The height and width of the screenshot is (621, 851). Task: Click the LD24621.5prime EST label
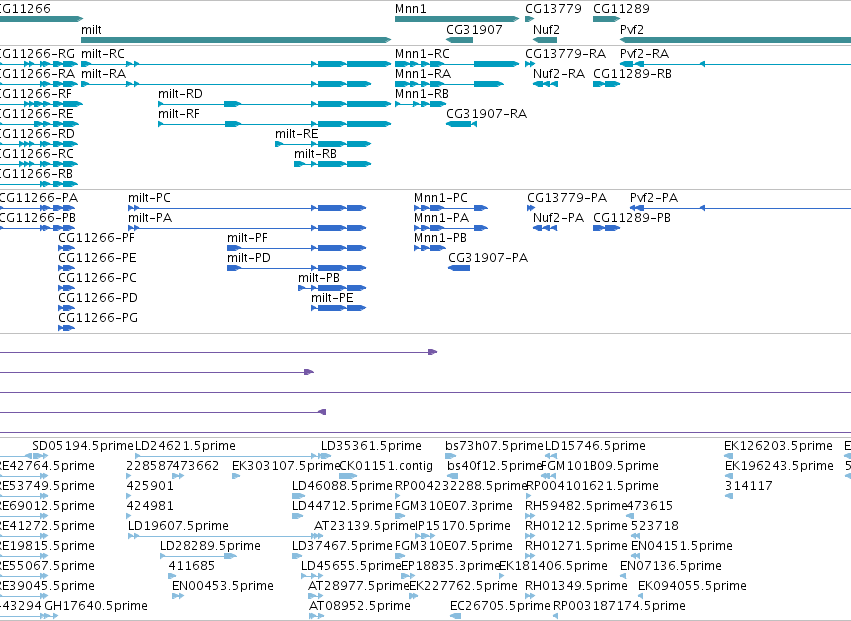click(185, 446)
